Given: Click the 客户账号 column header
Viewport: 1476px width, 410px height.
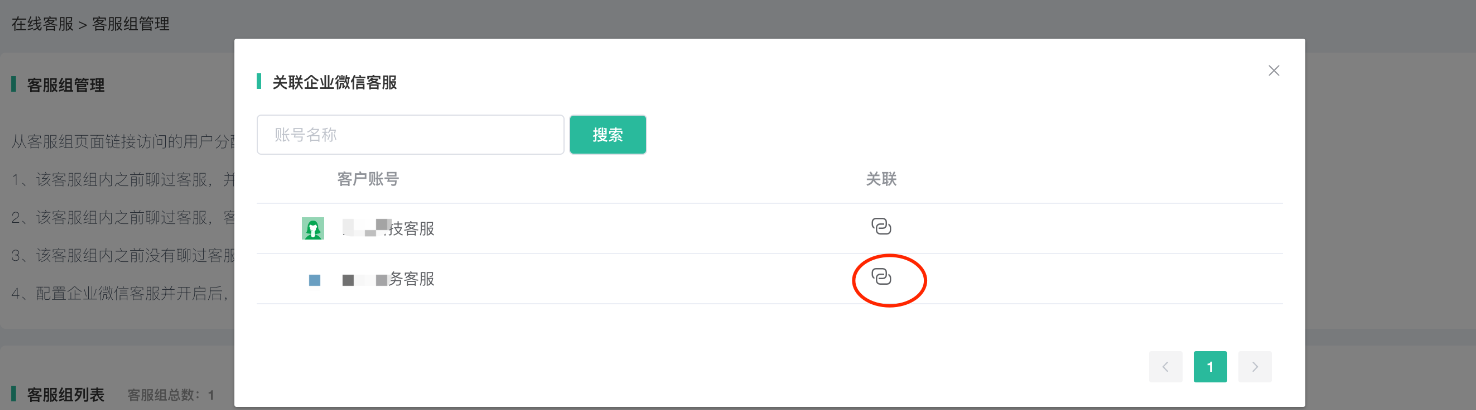Looking at the screenshot, I should tap(368, 179).
